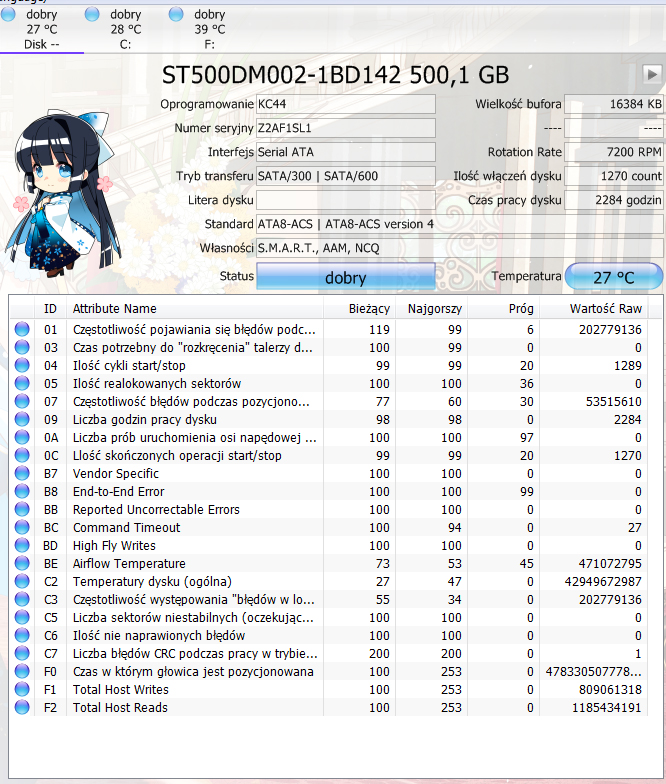Click the status icon of End-to-End Error row

(x=22, y=491)
